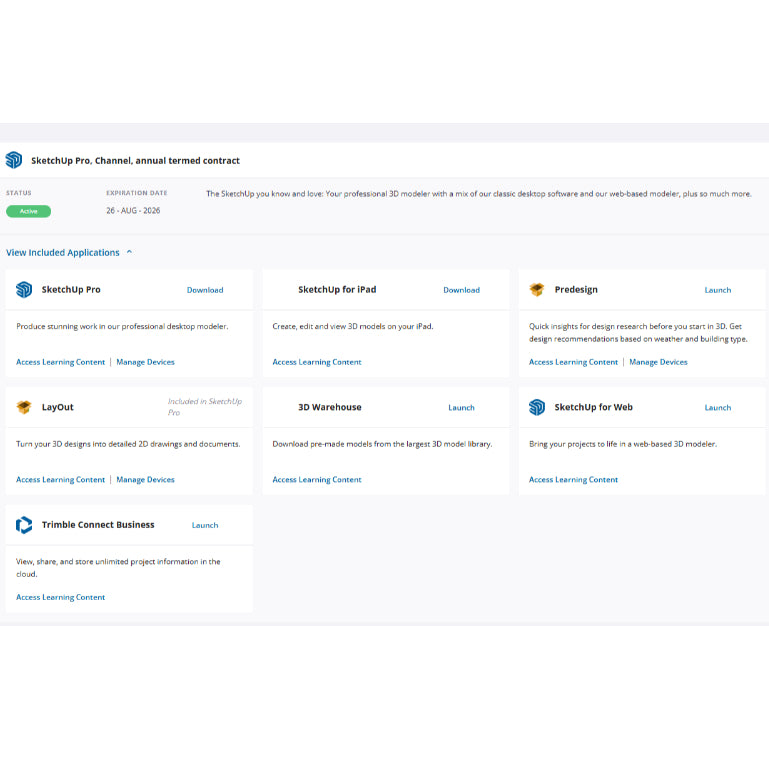Click the green Active status badge

tap(28, 211)
